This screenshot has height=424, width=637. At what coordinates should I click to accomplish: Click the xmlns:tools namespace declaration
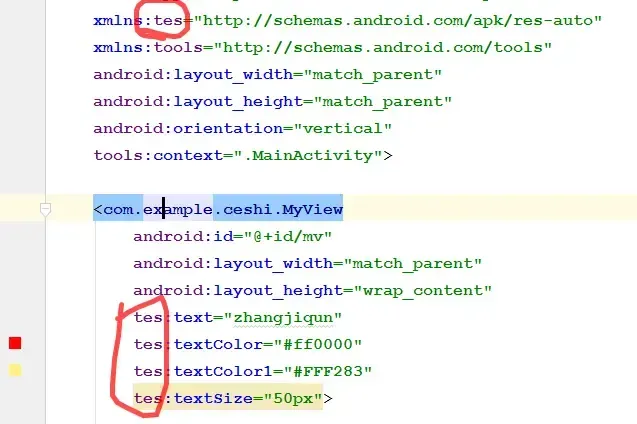click(x=323, y=48)
